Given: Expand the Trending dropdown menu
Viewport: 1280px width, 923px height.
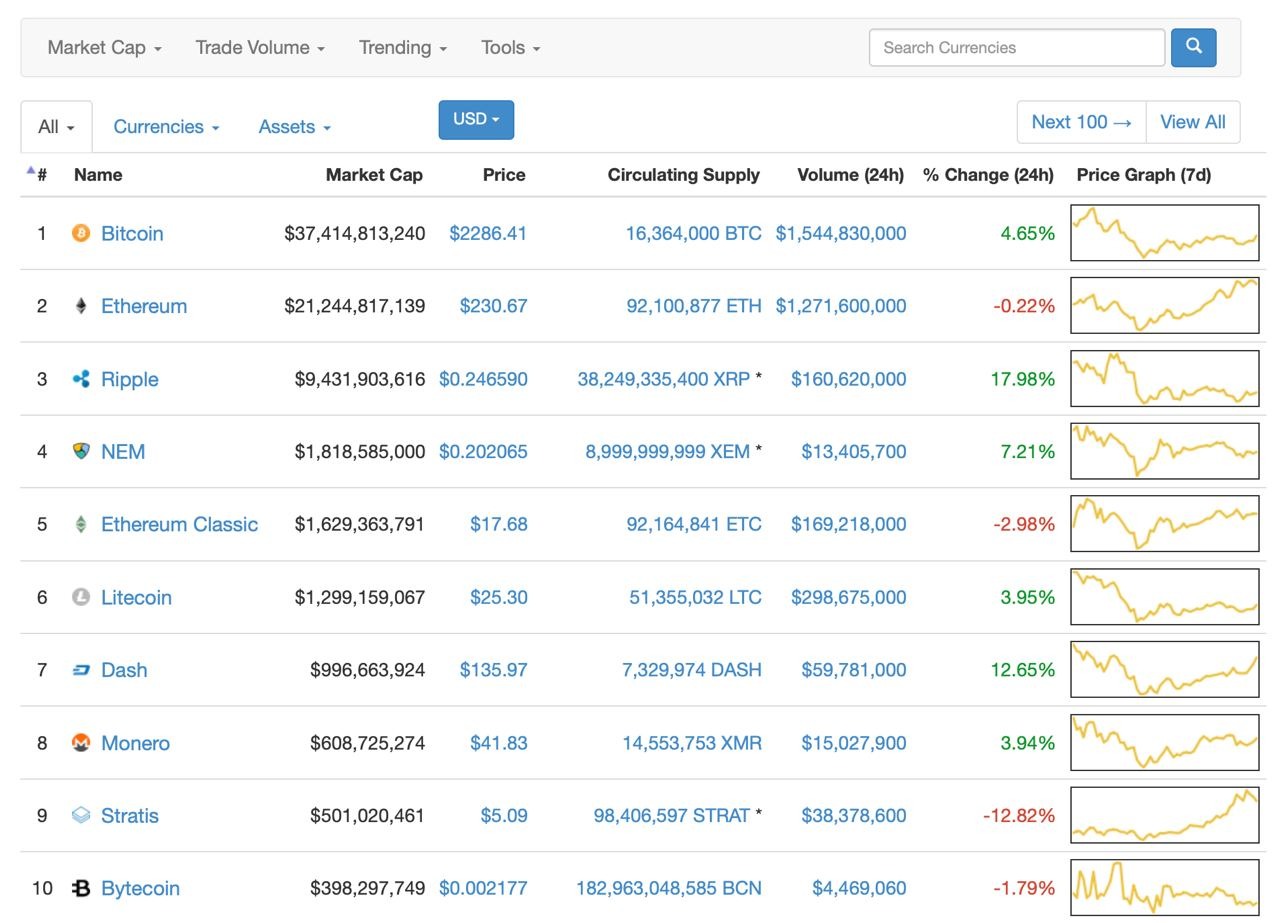Looking at the screenshot, I should pyautogui.click(x=403, y=47).
